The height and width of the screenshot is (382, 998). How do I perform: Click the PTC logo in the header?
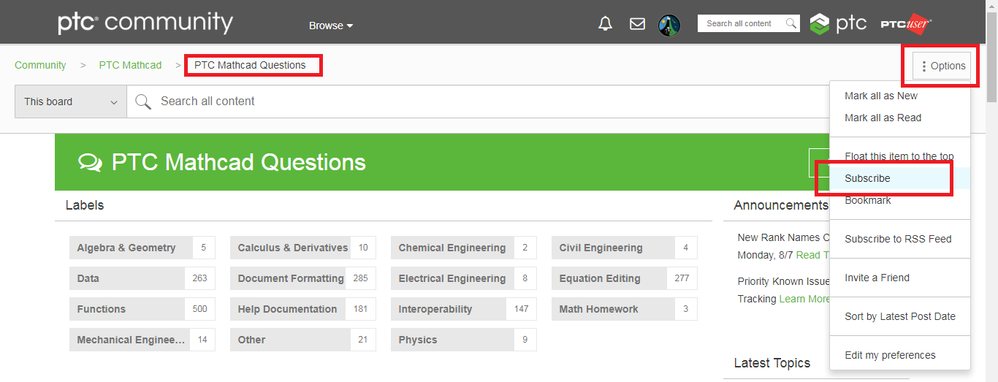(x=838, y=24)
